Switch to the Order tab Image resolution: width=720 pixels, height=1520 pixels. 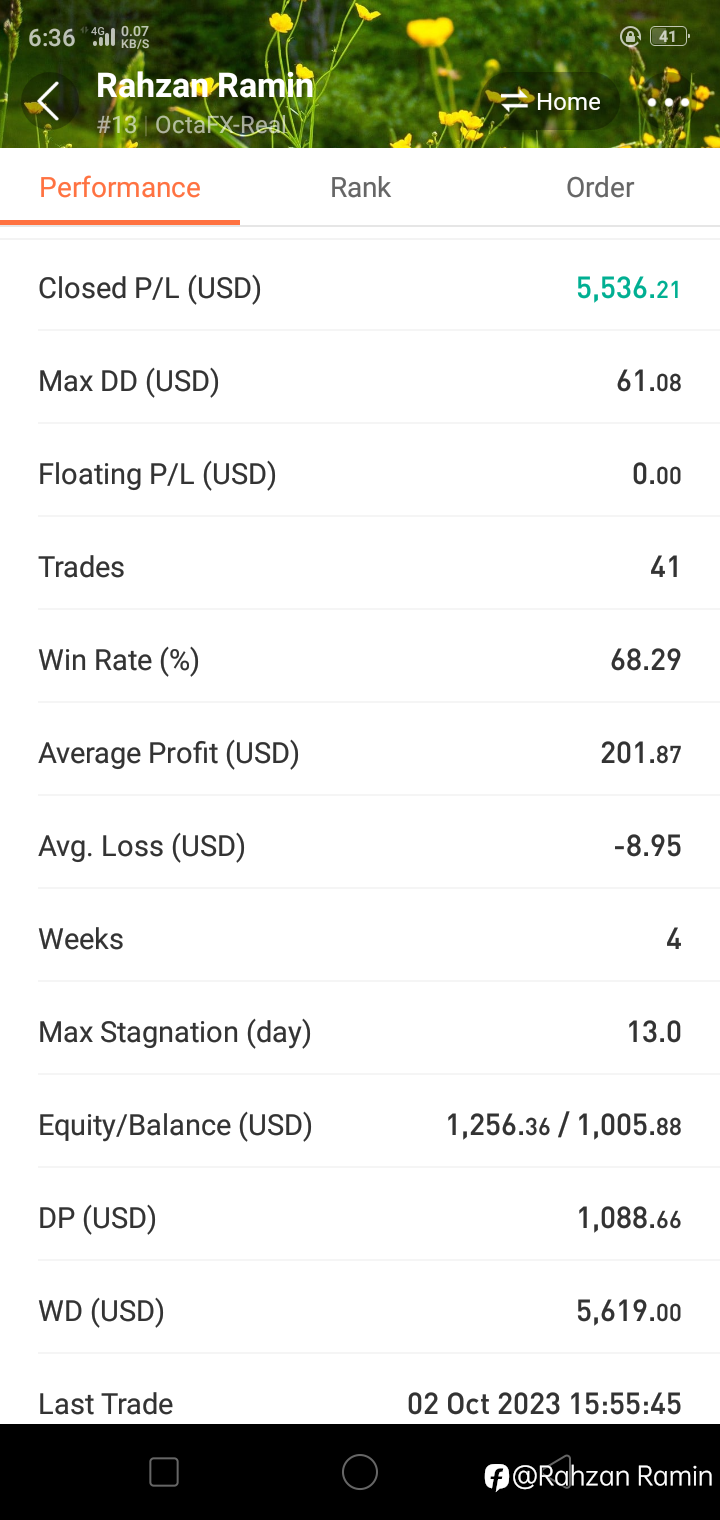click(600, 187)
